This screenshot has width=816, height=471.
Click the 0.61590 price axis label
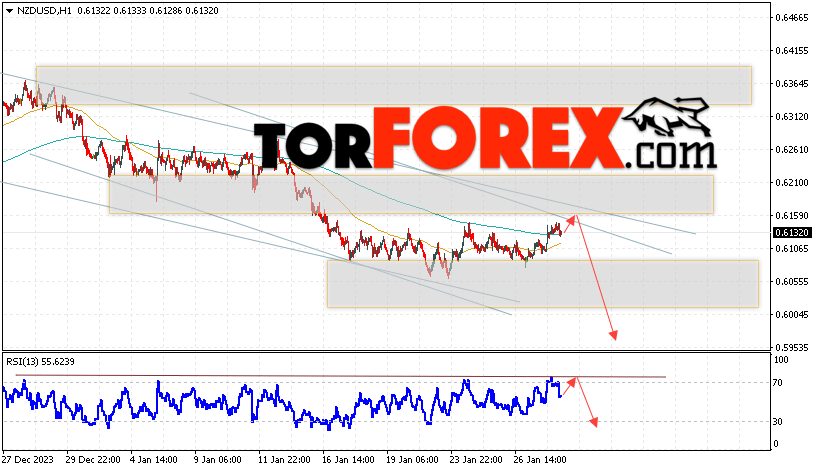[792, 215]
